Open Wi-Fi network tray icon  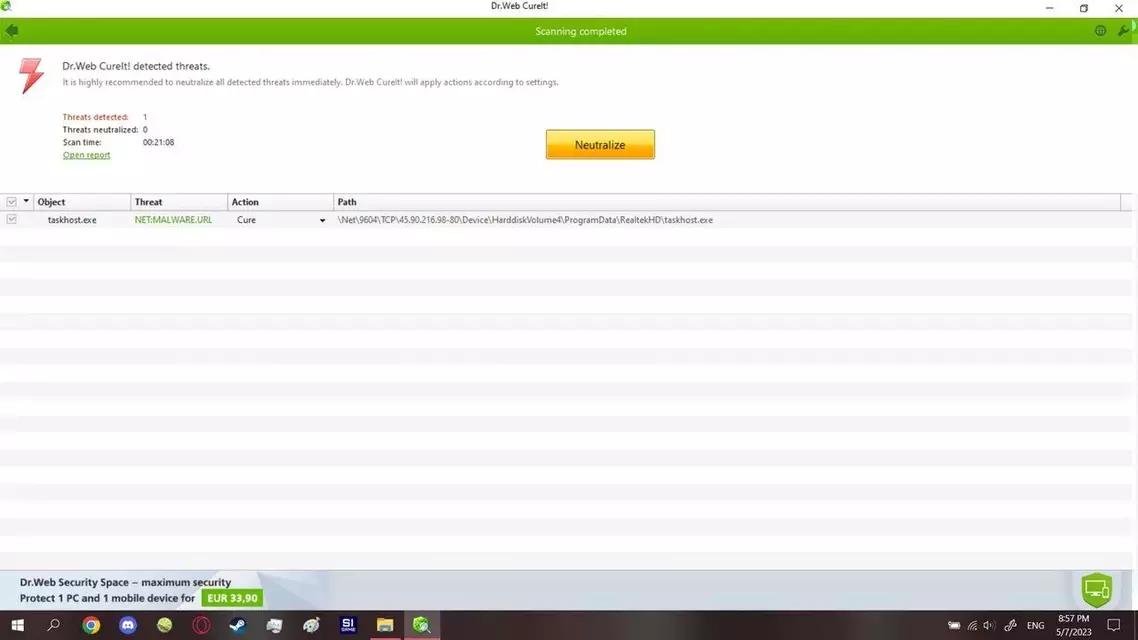coord(972,625)
